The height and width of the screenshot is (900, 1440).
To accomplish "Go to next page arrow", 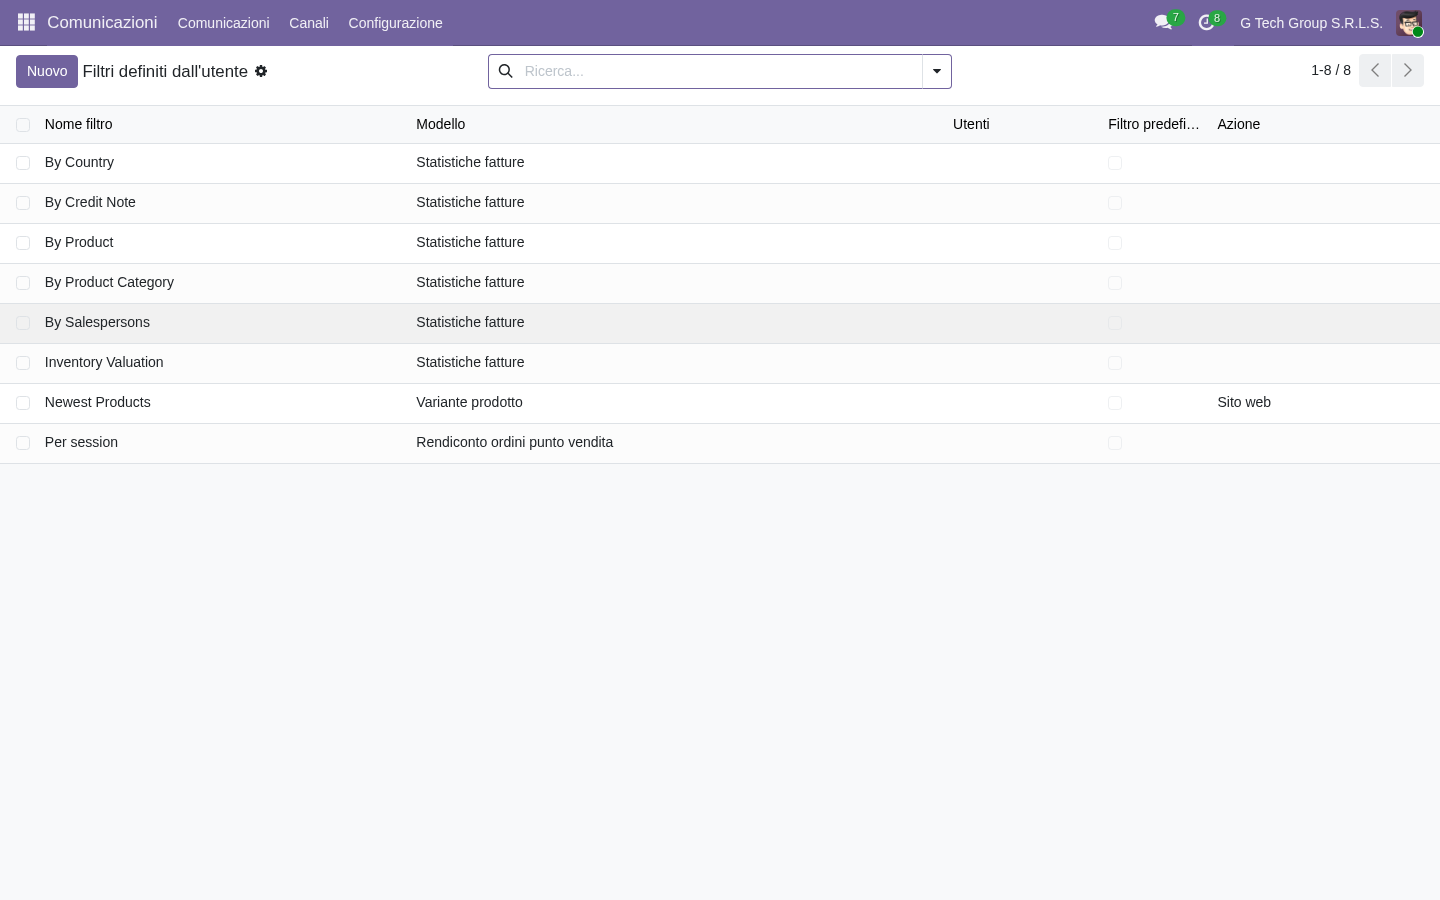I will [1407, 70].
